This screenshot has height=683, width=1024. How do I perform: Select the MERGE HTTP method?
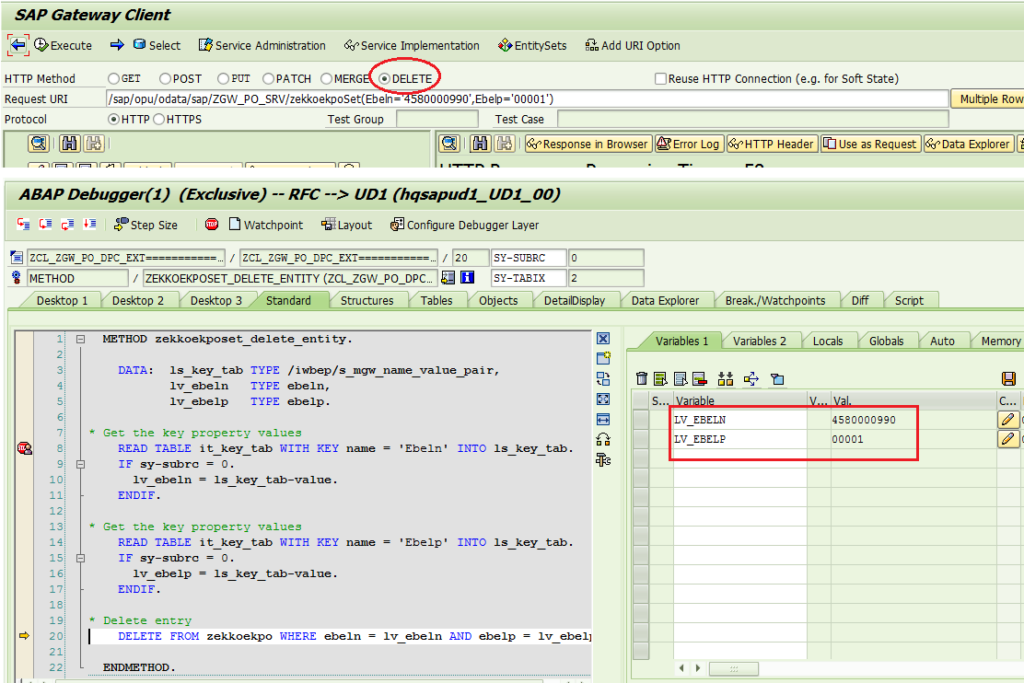coord(327,78)
